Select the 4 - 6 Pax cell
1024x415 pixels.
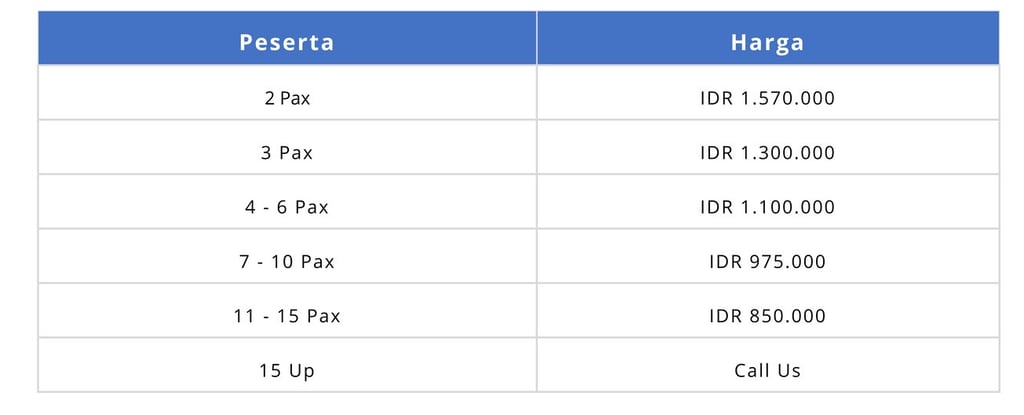287,201
